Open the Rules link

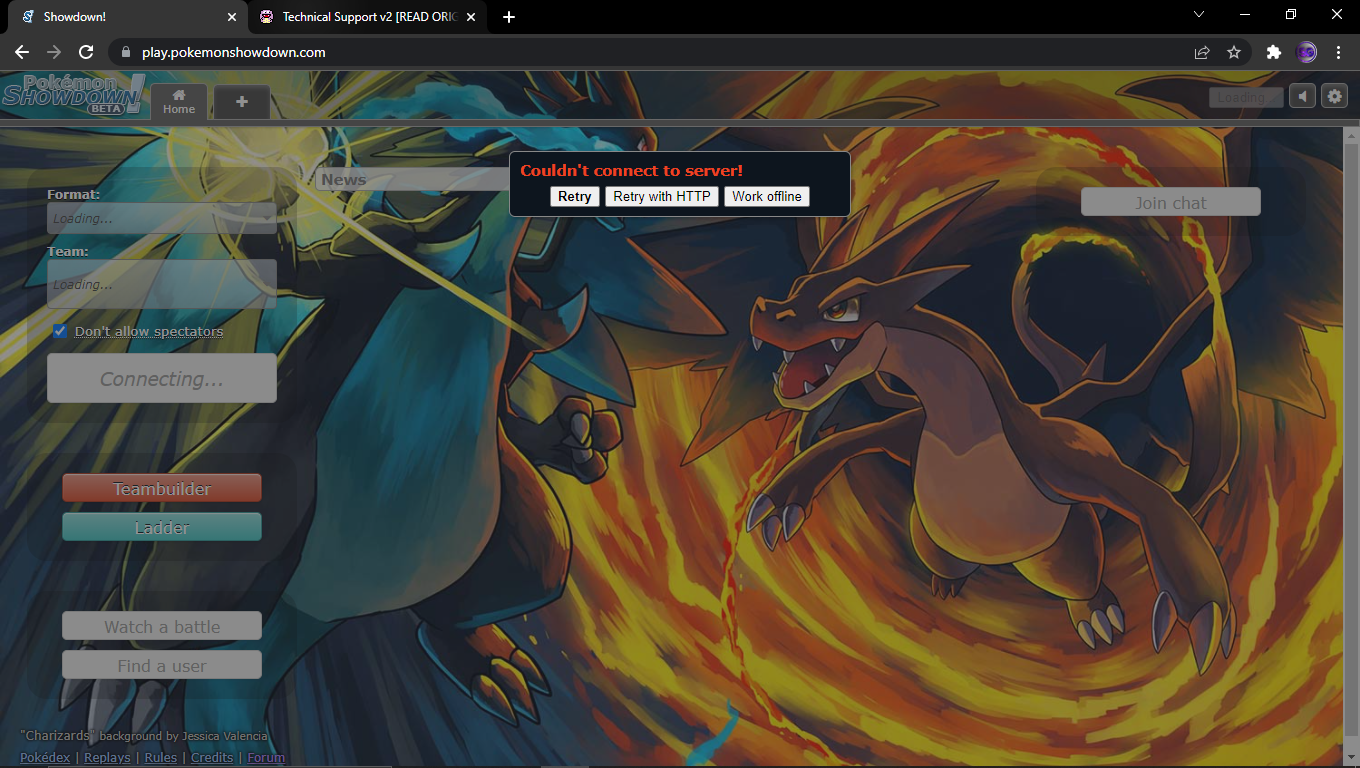pos(161,757)
